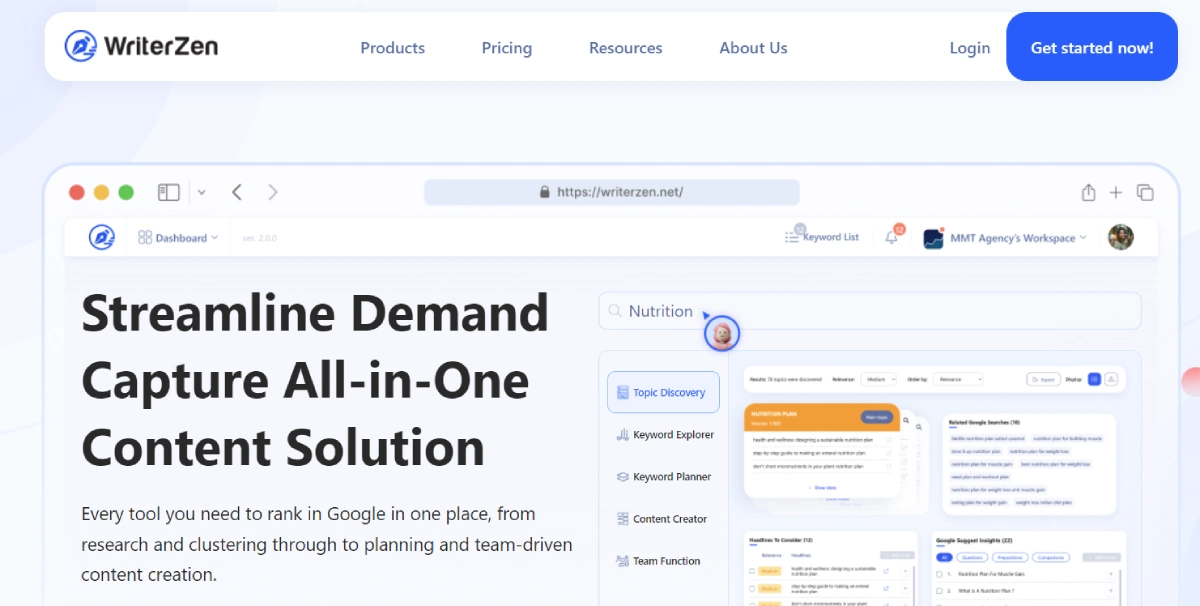This screenshot has height=606, width=1200.
Task: Click the browser sidebar toggle icon
Action: [x=168, y=192]
